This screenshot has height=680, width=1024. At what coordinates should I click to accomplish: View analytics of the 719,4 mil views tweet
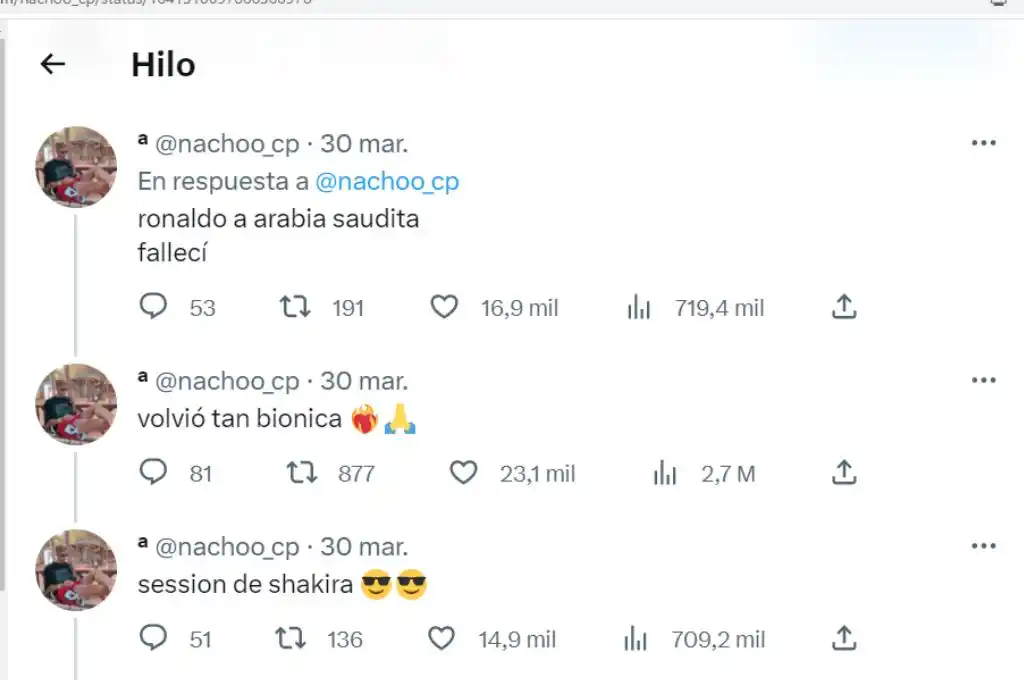pos(639,308)
